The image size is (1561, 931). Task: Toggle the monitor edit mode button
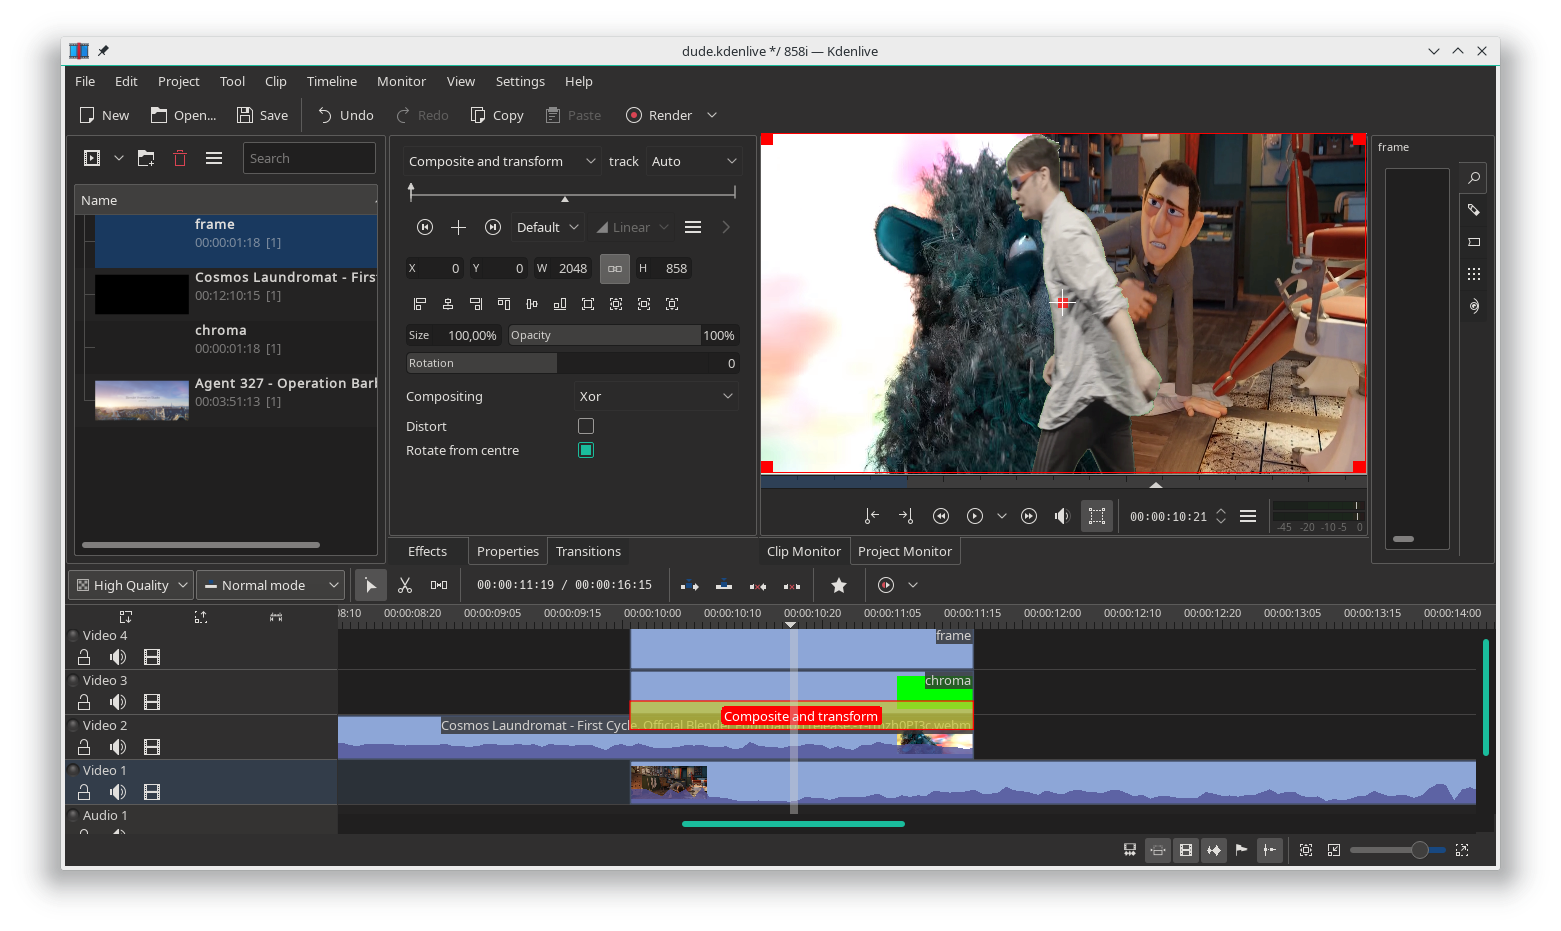[1097, 516]
